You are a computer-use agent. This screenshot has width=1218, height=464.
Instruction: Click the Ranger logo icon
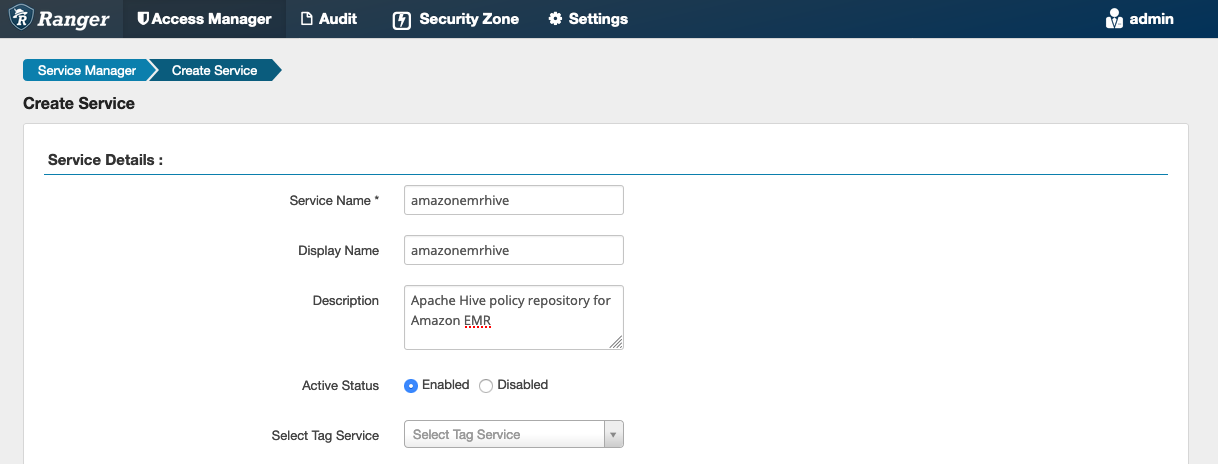click(x=20, y=18)
